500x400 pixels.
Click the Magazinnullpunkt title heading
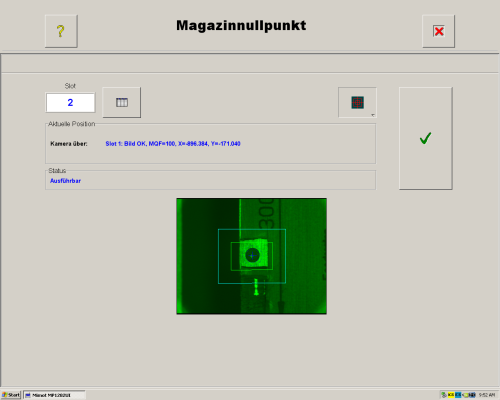click(x=241, y=26)
